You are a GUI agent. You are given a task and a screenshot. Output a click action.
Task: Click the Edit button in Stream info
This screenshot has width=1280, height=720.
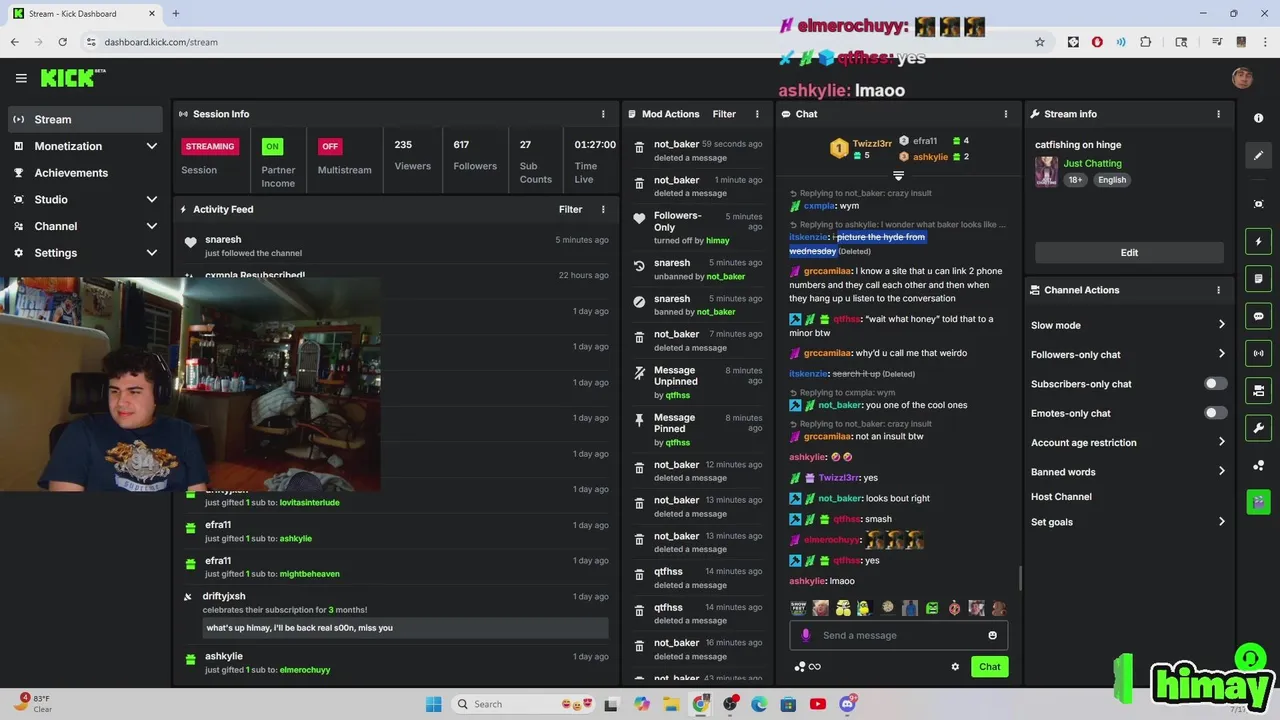1129,252
